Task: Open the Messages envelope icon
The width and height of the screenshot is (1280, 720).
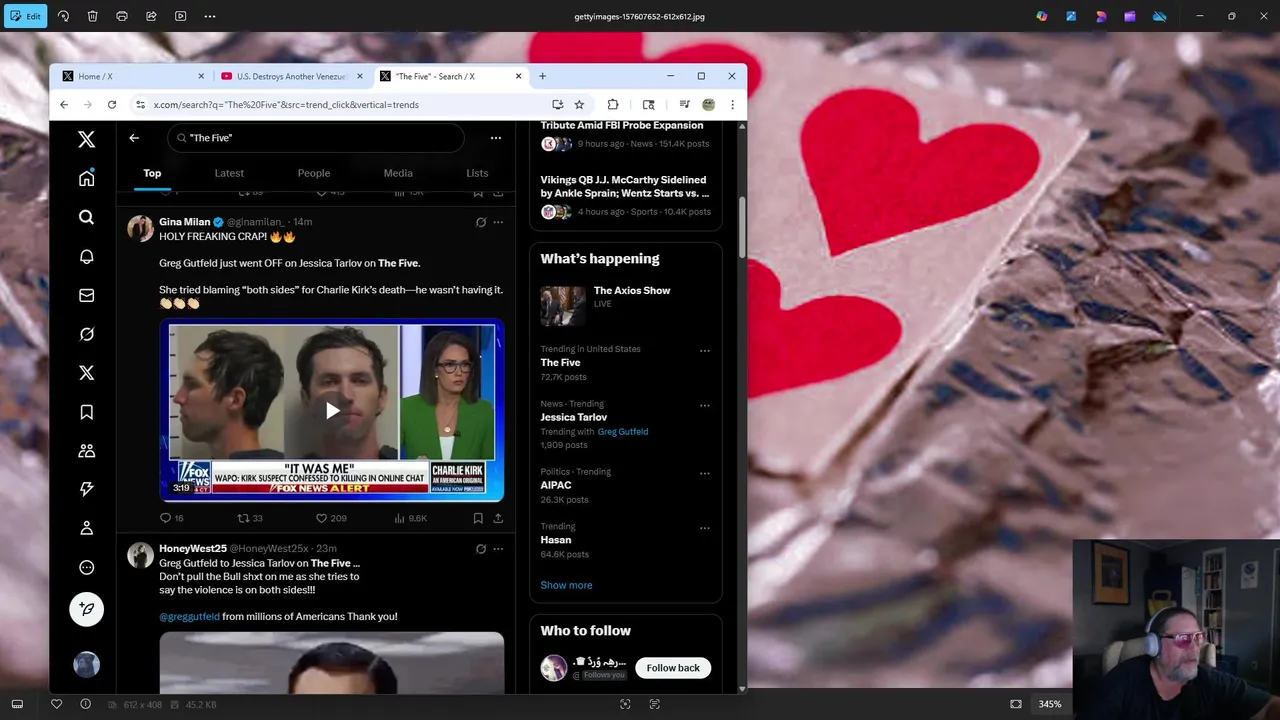Action: (87, 295)
